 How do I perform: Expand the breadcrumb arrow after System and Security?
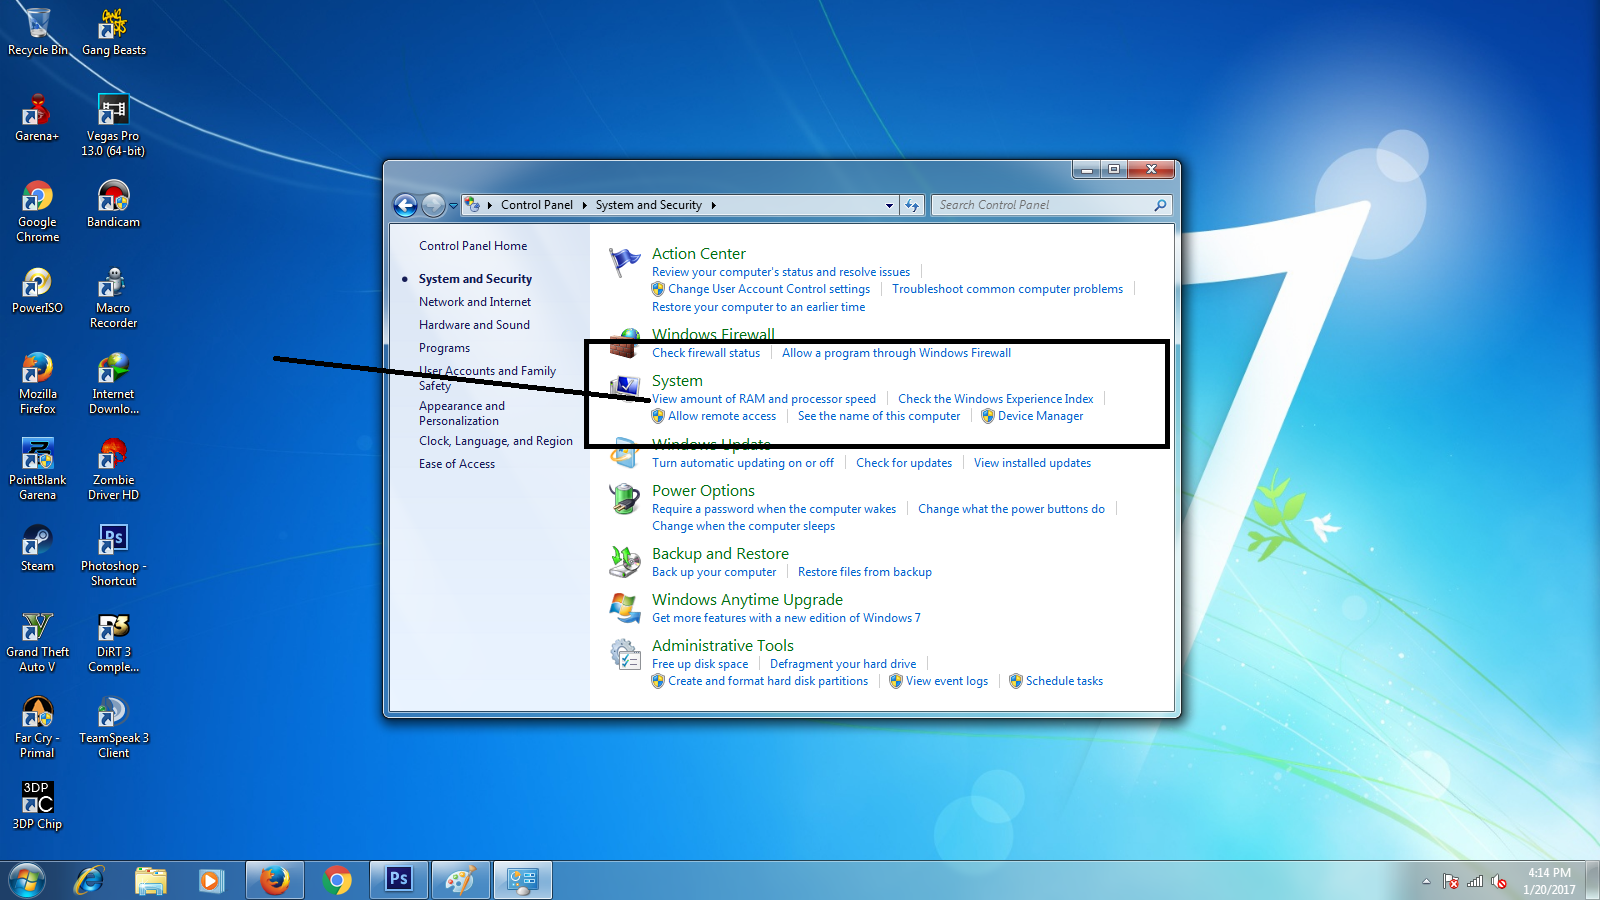pyautogui.click(x=714, y=205)
